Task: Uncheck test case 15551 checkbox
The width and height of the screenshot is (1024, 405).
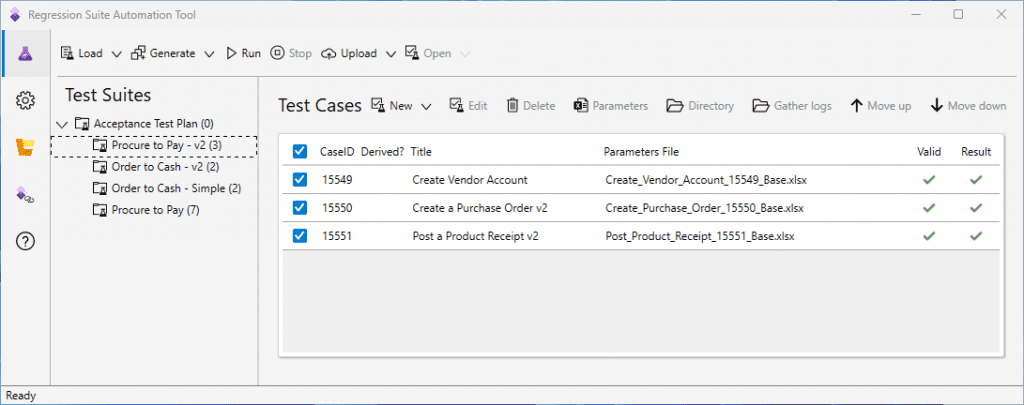Action: (x=300, y=236)
